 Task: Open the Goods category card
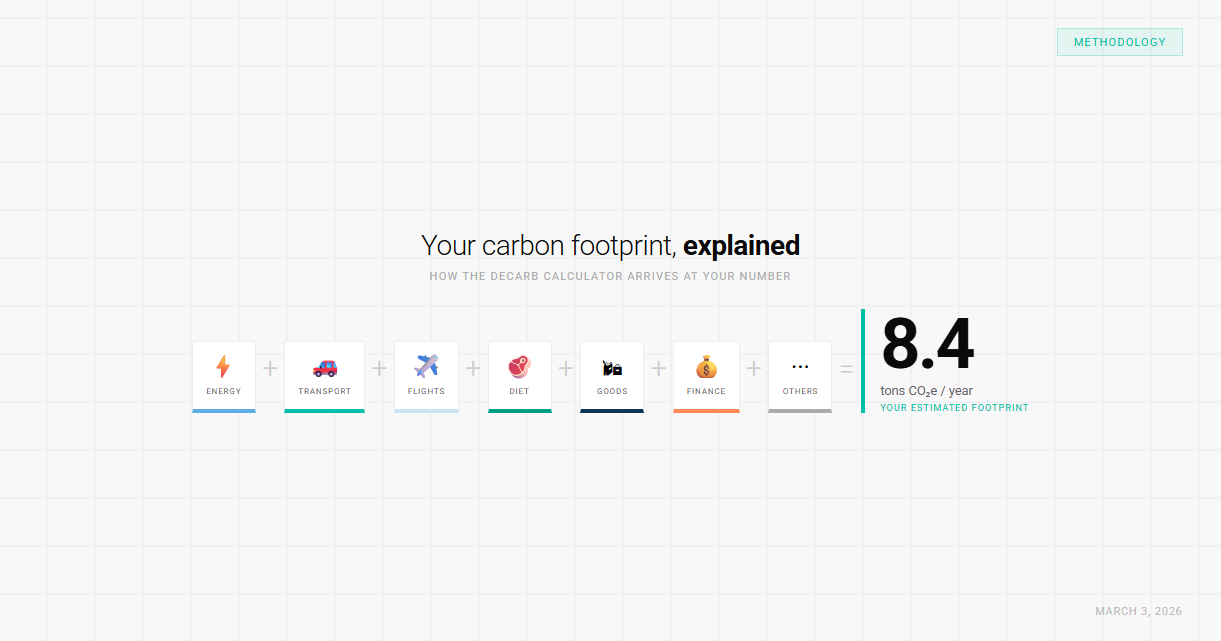pyautogui.click(x=611, y=376)
